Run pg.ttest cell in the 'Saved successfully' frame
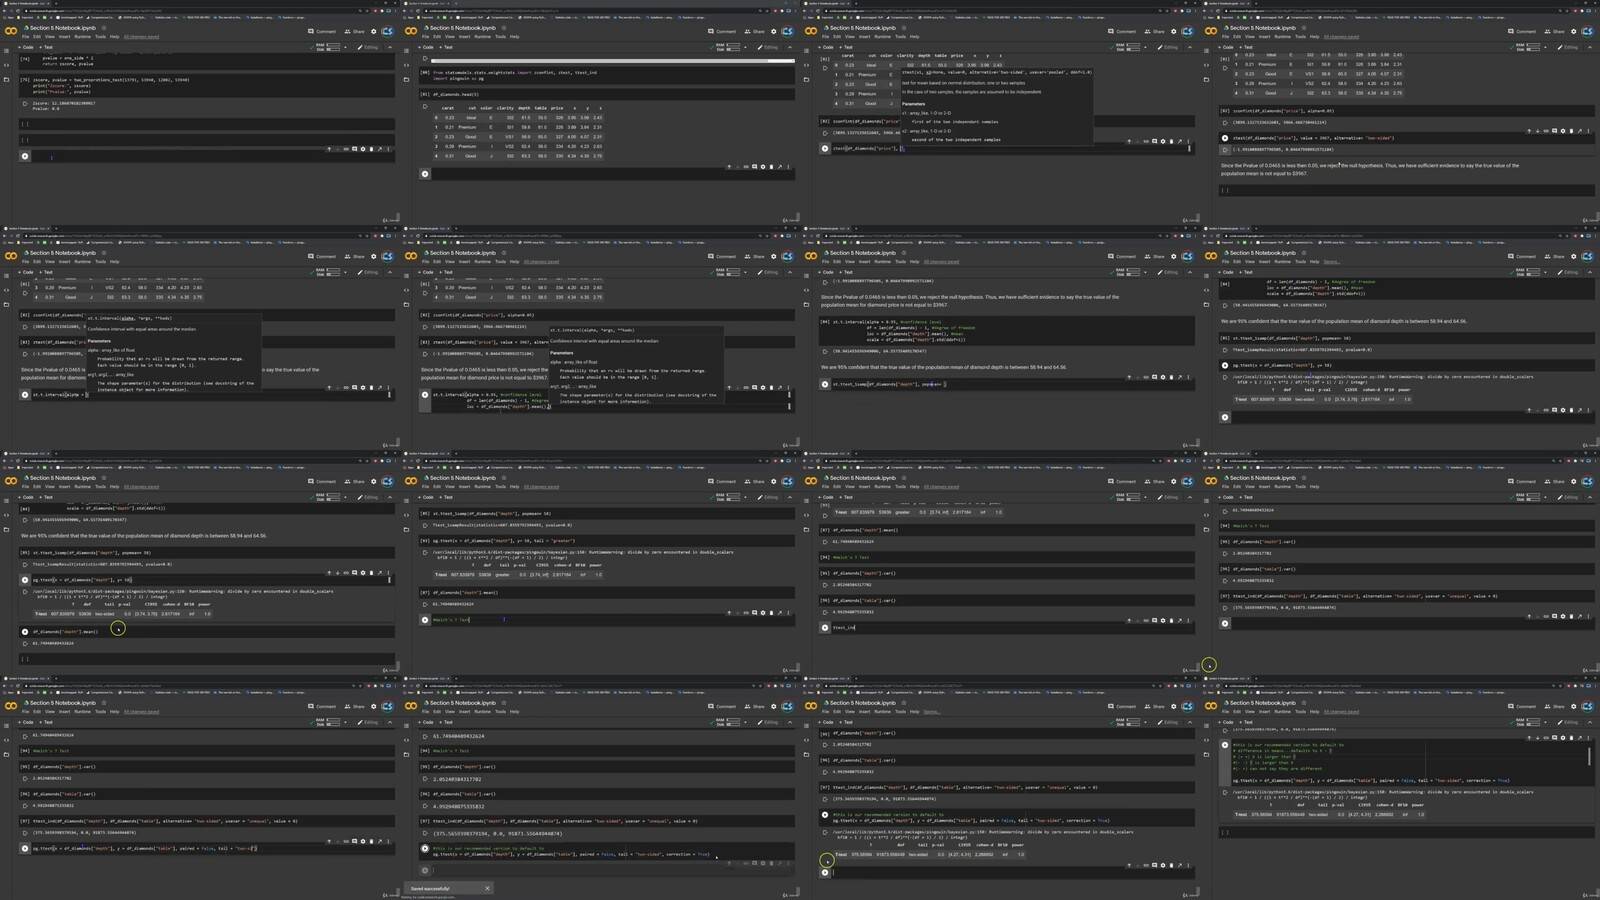 [425, 849]
